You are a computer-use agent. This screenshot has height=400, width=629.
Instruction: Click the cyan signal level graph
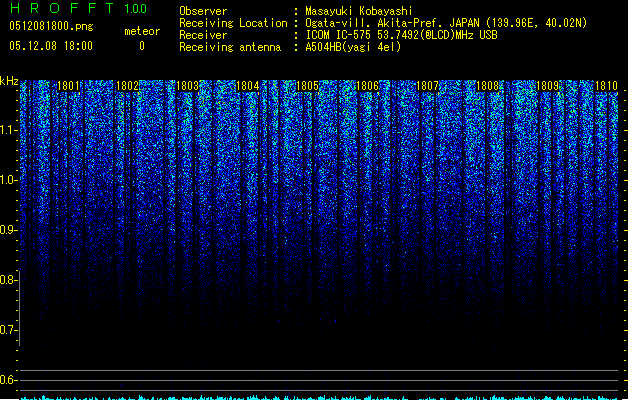[321, 397]
